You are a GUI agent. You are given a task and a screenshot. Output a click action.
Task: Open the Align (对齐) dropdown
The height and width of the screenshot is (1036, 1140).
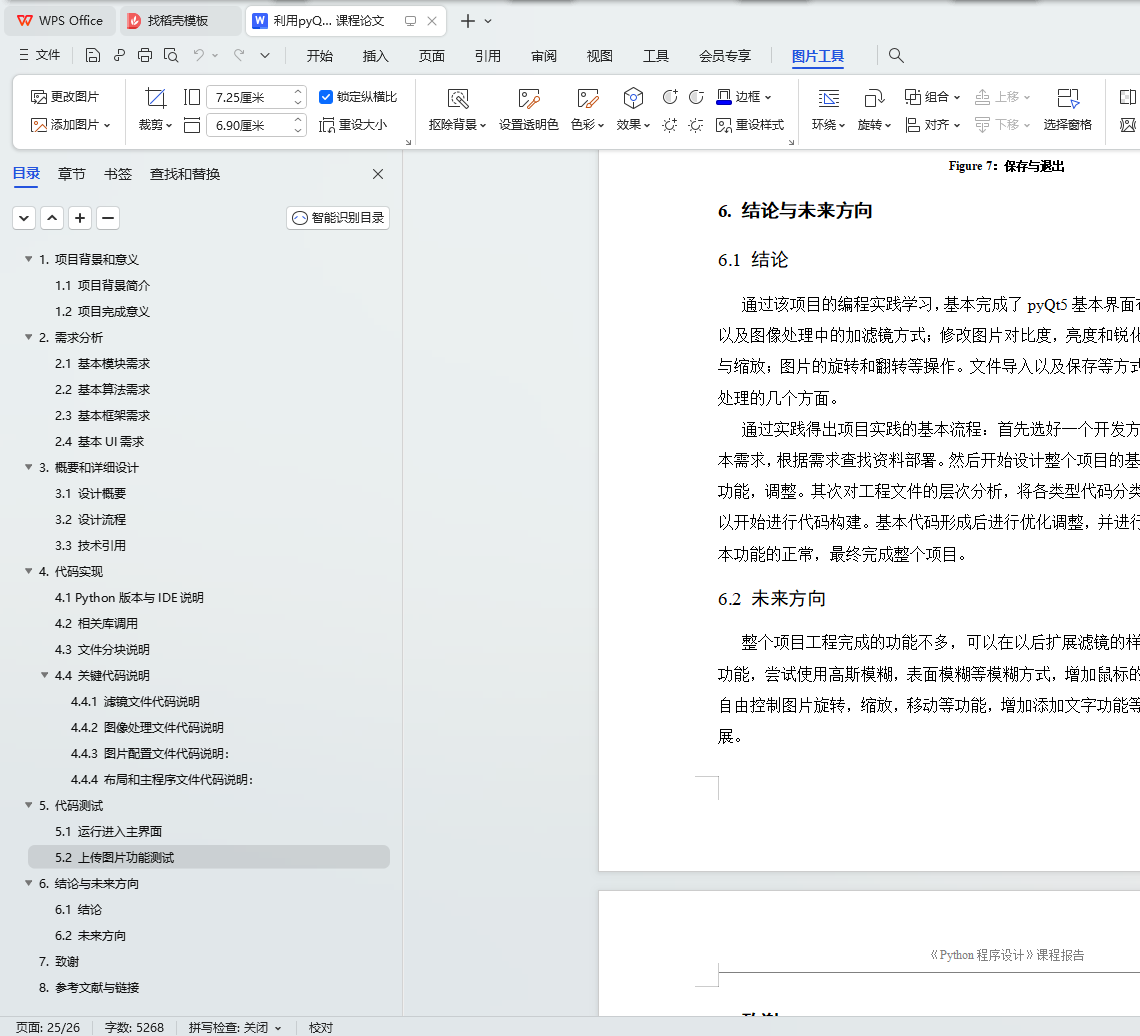coord(932,125)
